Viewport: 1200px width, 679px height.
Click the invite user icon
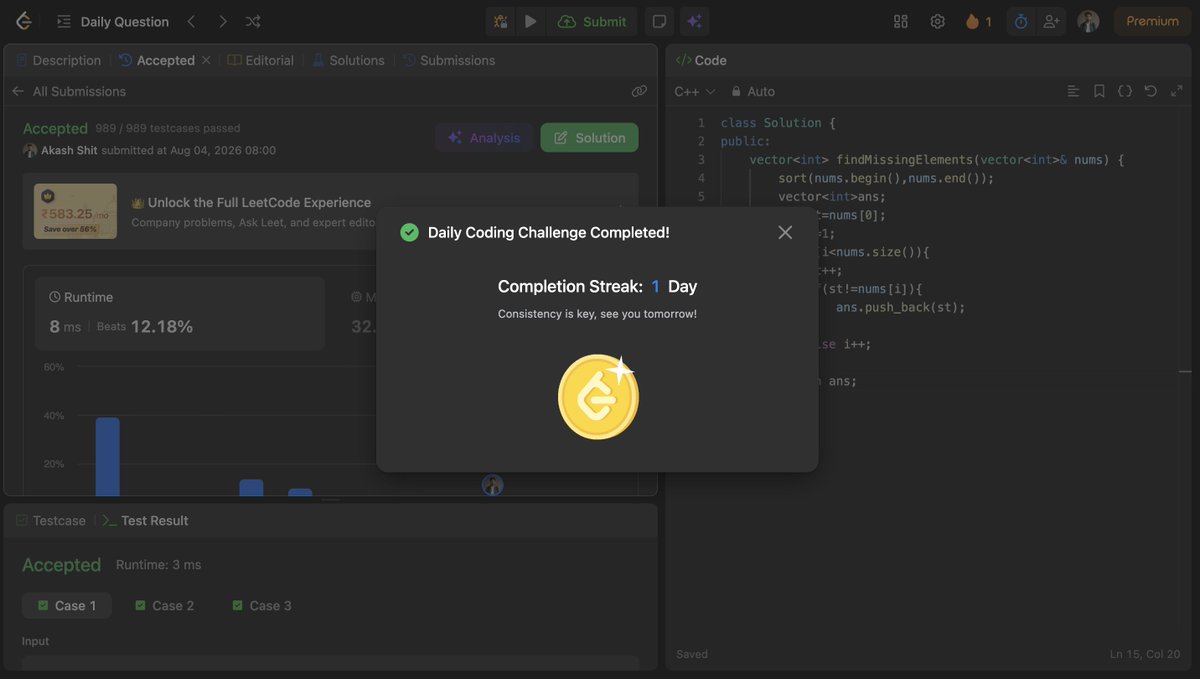(1051, 21)
